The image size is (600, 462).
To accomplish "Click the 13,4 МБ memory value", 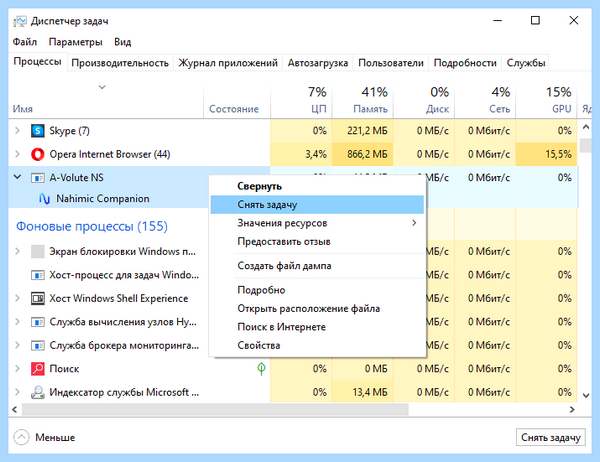I will [x=370, y=392].
